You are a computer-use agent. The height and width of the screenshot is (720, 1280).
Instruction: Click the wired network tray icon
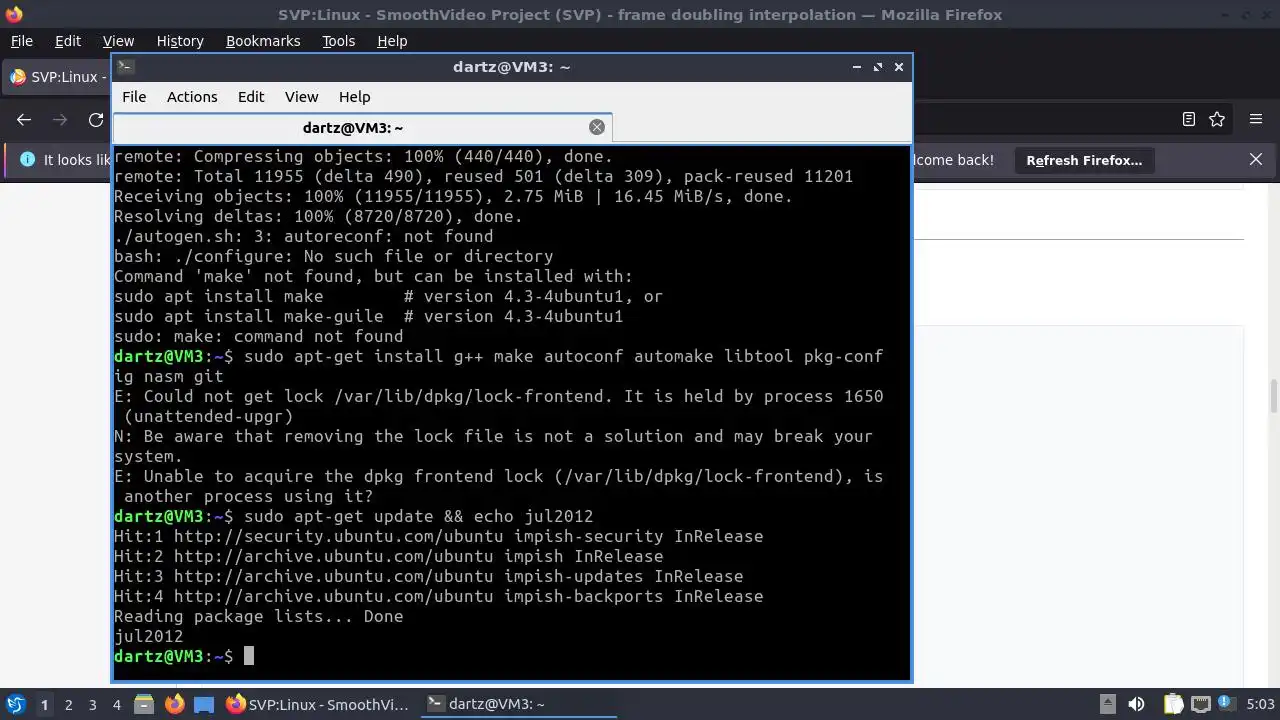pyautogui.click(x=1201, y=704)
